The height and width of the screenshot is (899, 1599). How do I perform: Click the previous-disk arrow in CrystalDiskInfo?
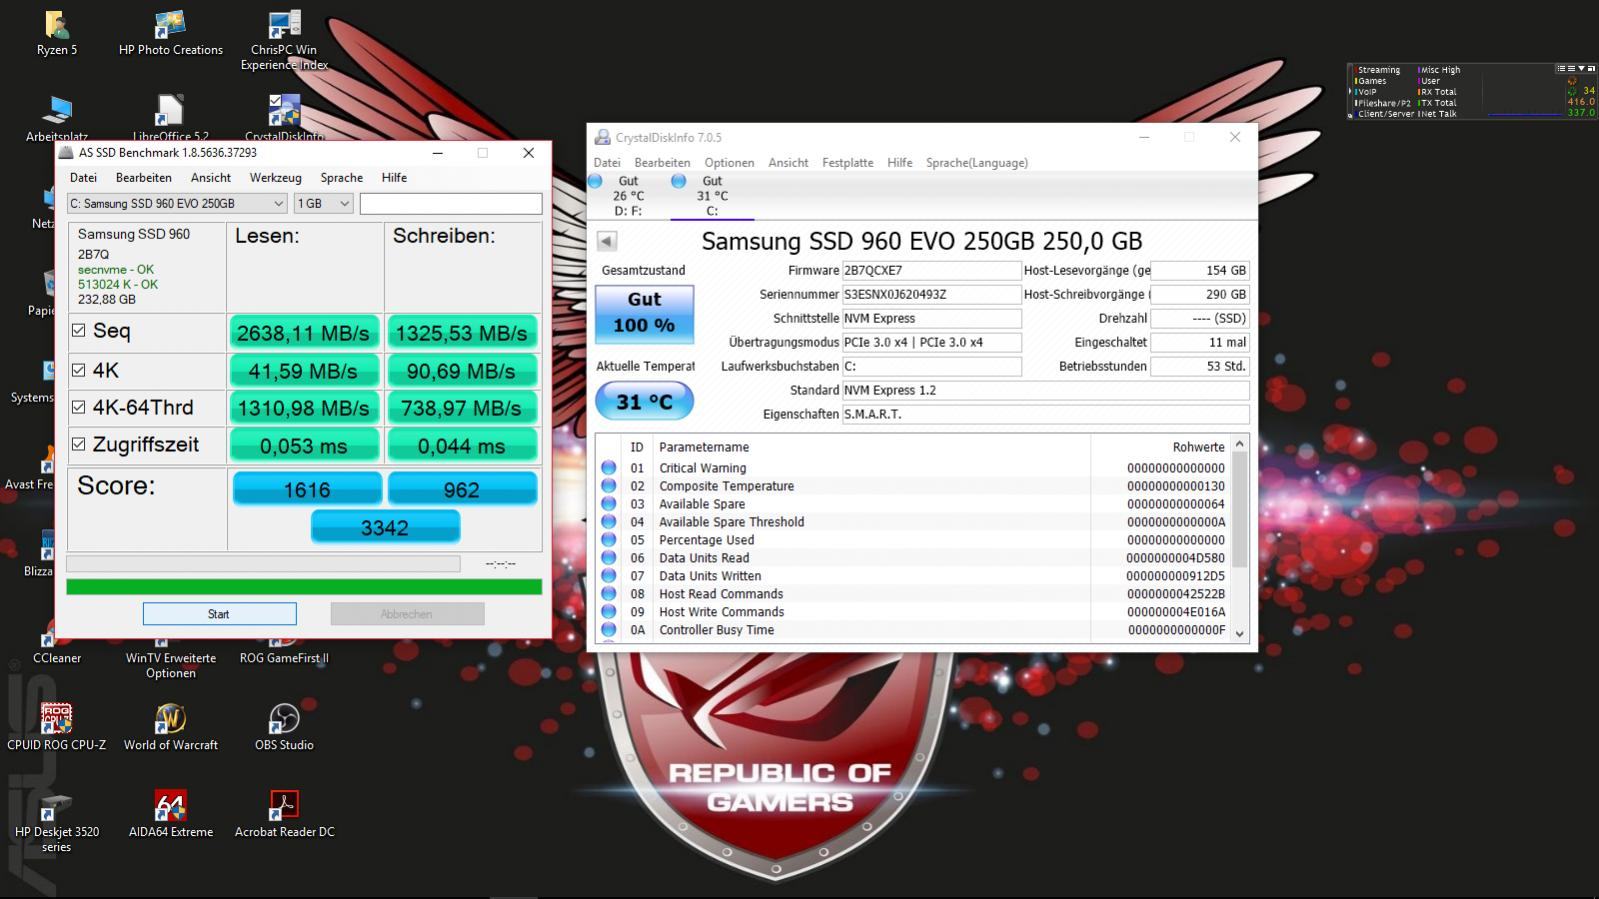pyautogui.click(x=606, y=241)
